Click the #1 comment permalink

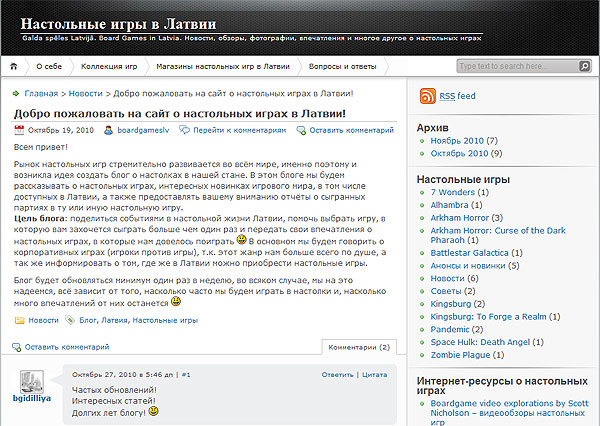[186, 375]
